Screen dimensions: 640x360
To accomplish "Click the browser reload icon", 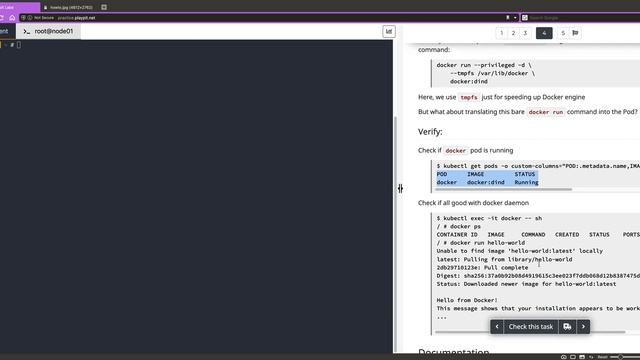I will (2, 18).
